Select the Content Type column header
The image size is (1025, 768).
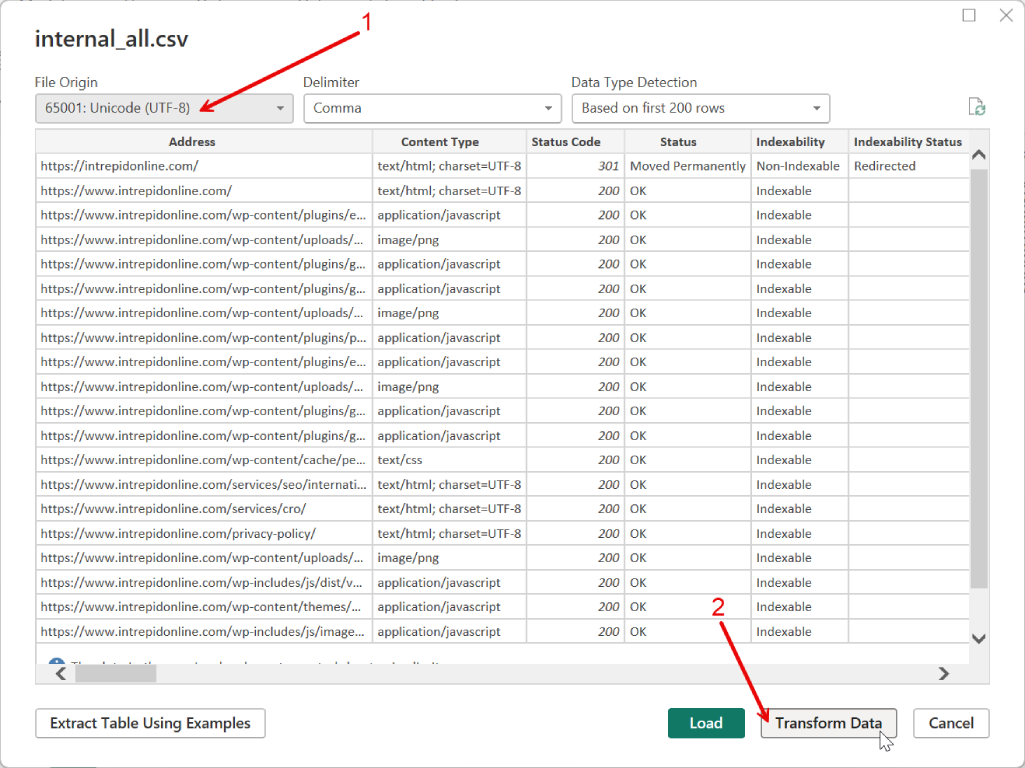coord(449,142)
